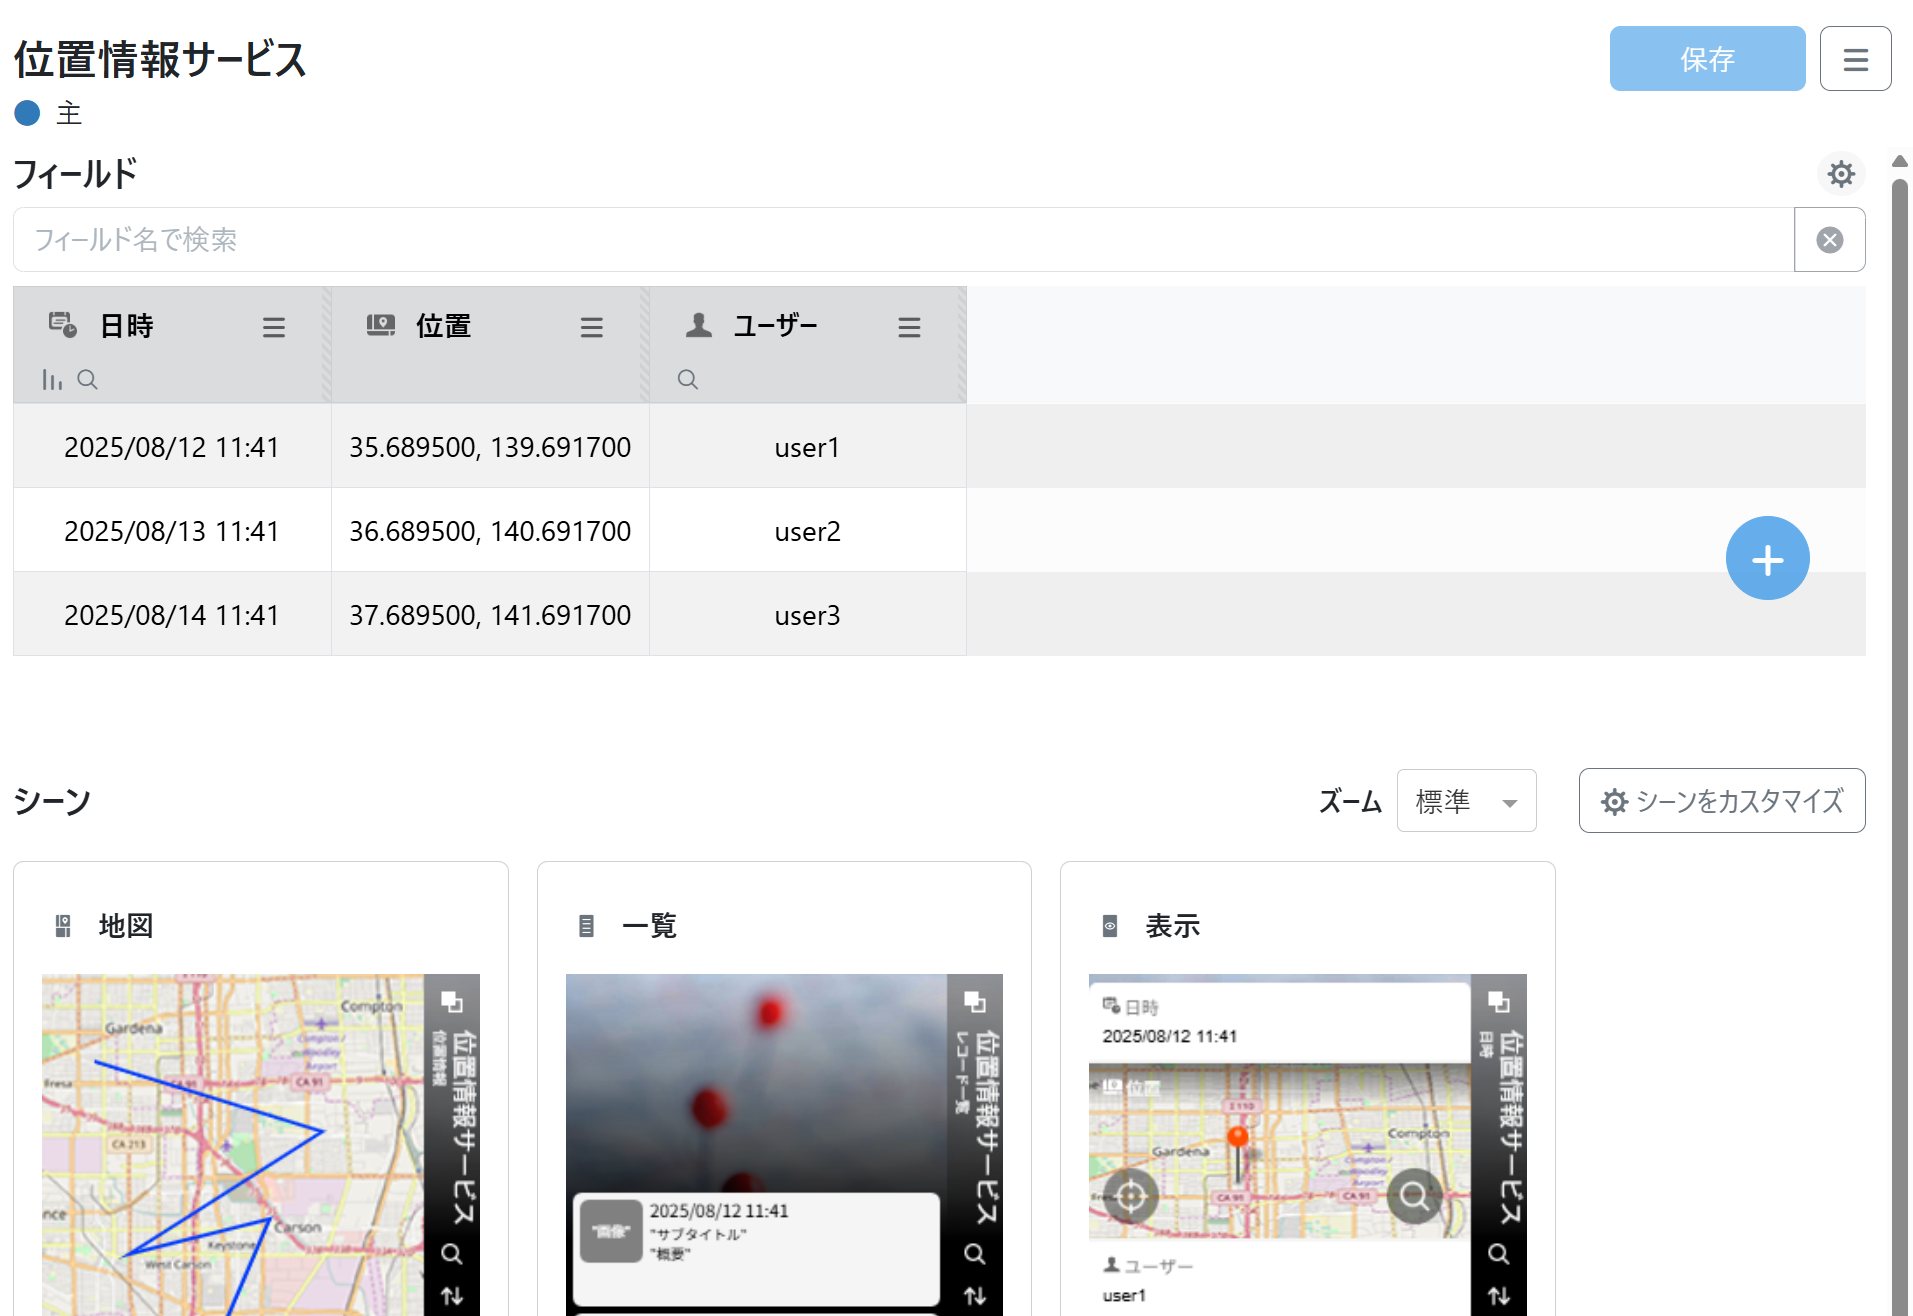
Task: Click the シーンをカスタマイズ button
Action: pyautogui.click(x=1721, y=801)
